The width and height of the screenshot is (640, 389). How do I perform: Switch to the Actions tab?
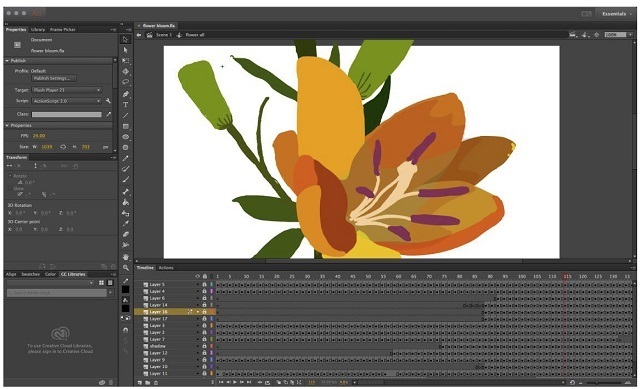[x=166, y=268]
